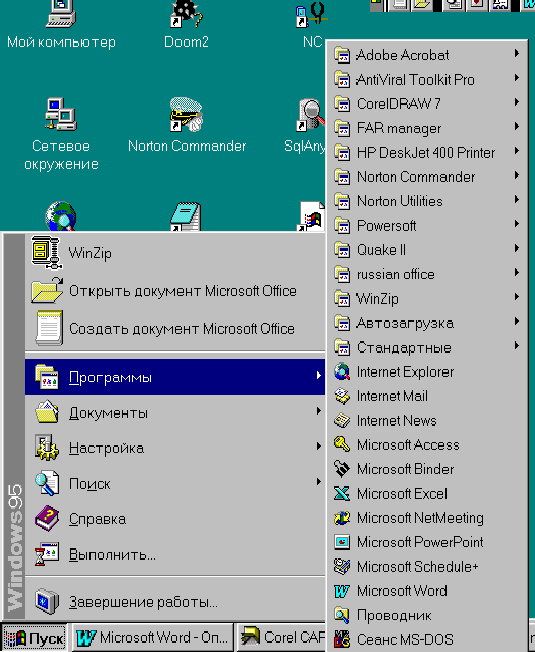The image size is (535, 652).
Task: Select the SqlAny desktop shortcut icon
Action: click(x=311, y=114)
